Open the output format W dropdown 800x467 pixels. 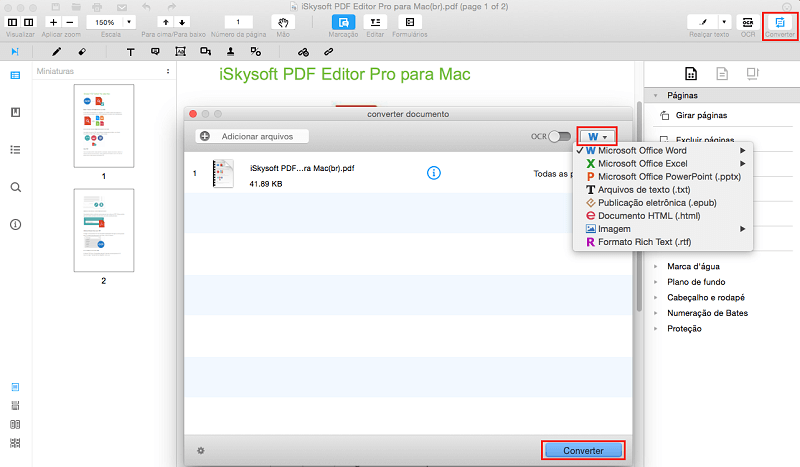[597, 136]
